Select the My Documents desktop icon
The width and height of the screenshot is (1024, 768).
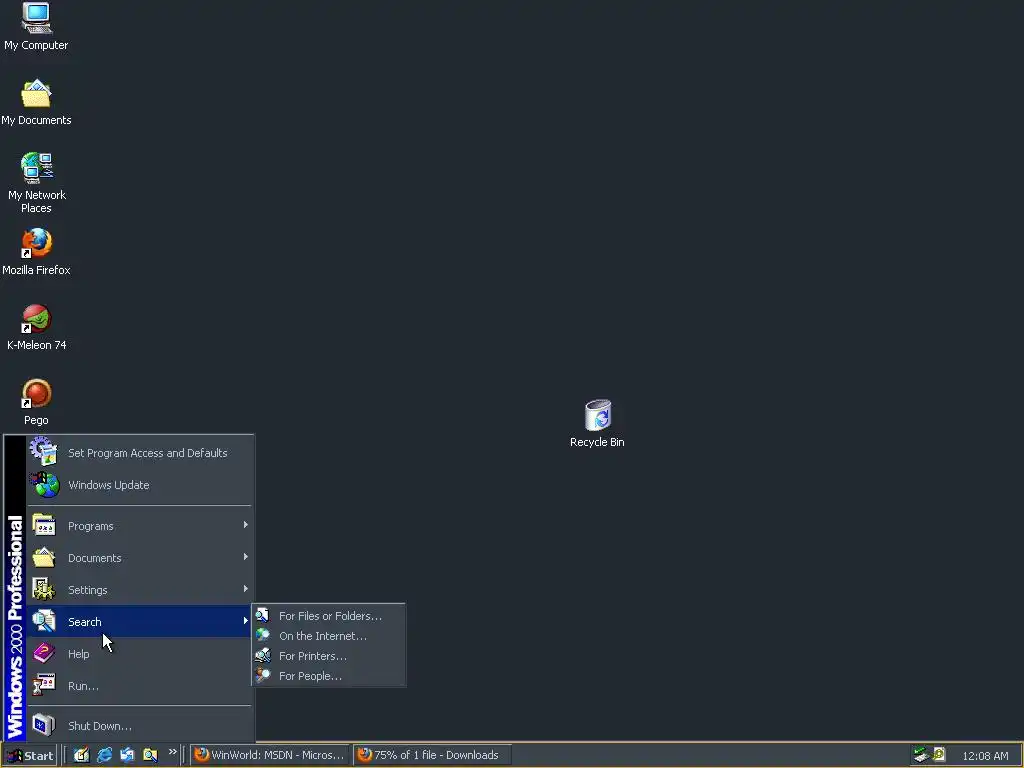point(36,102)
